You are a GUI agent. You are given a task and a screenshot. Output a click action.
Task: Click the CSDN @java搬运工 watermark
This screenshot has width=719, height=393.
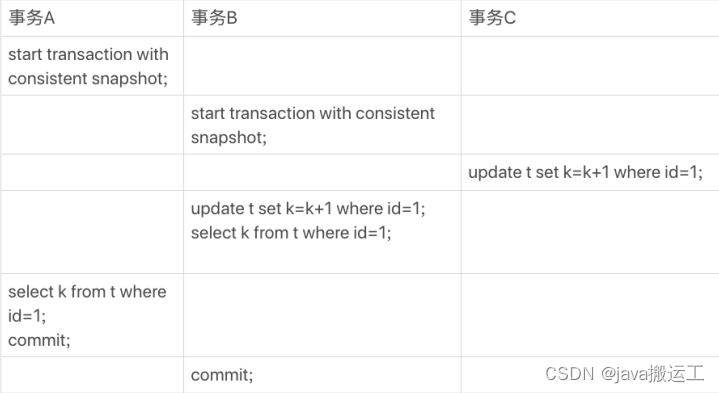click(x=624, y=374)
